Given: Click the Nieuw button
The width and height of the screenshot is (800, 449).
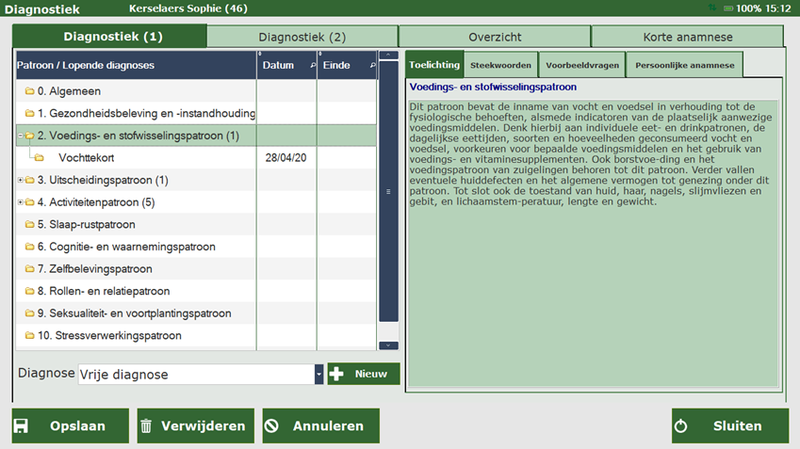Looking at the screenshot, I should tap(363, 374).
